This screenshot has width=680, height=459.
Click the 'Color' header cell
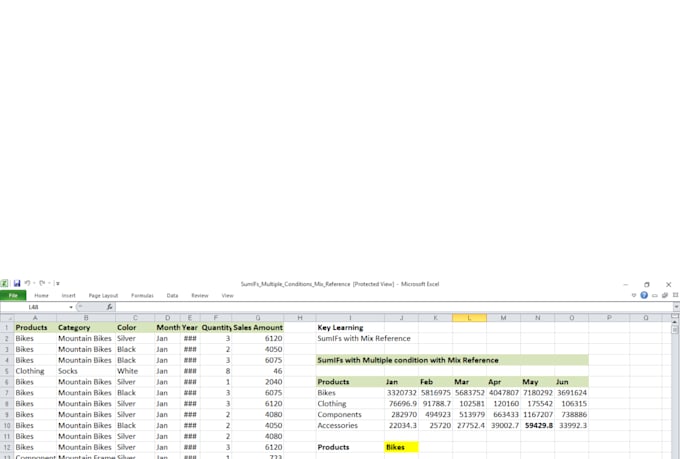[135, 328]
